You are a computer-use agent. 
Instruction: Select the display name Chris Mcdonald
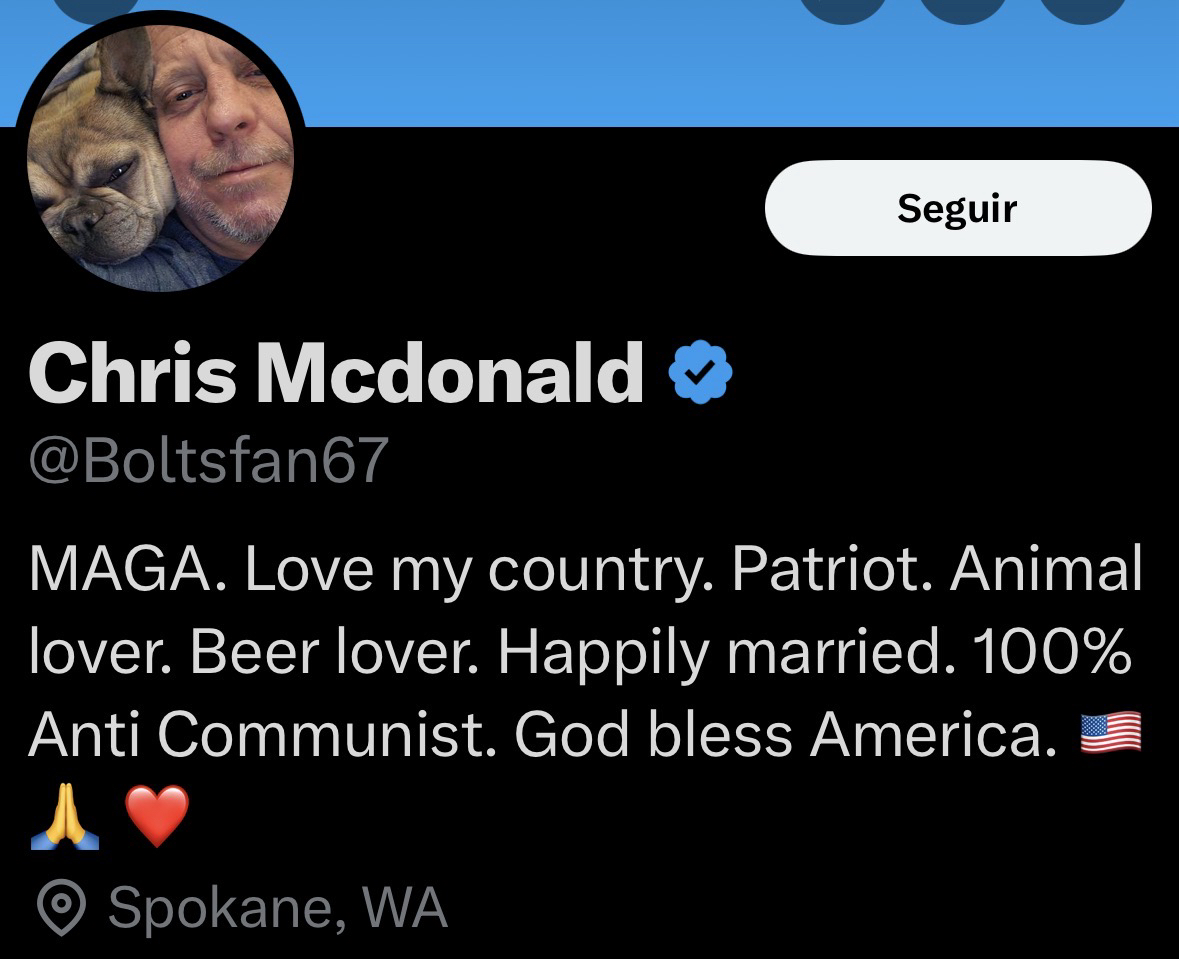336,373
